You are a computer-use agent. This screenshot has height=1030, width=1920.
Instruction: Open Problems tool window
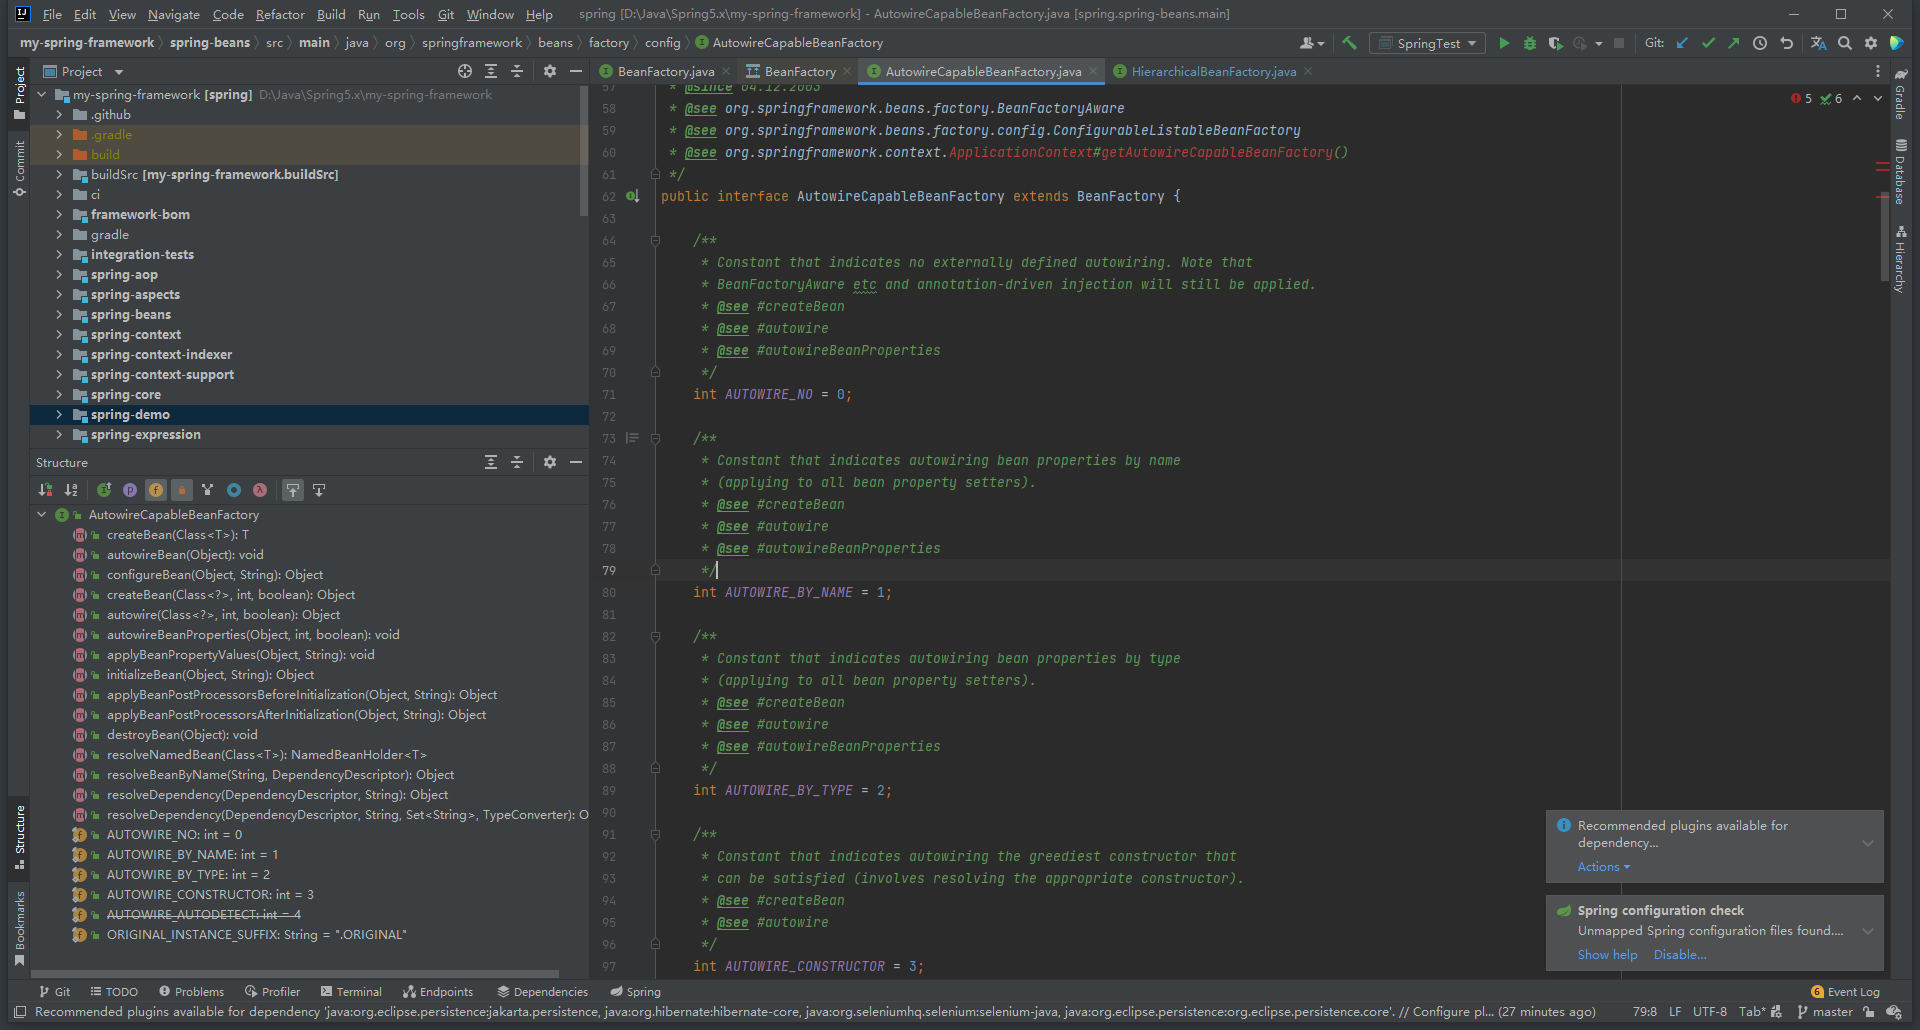click(191, 992)
